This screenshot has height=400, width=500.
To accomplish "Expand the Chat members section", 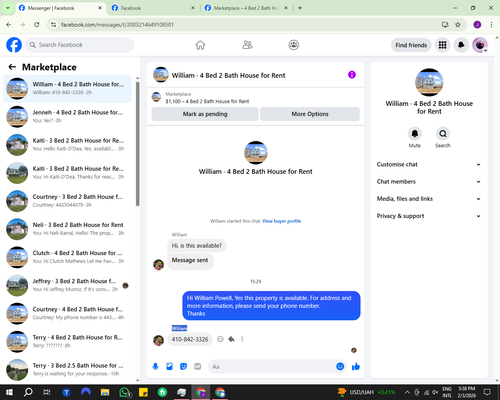I will pyautogui.click(x=429, y=182).
